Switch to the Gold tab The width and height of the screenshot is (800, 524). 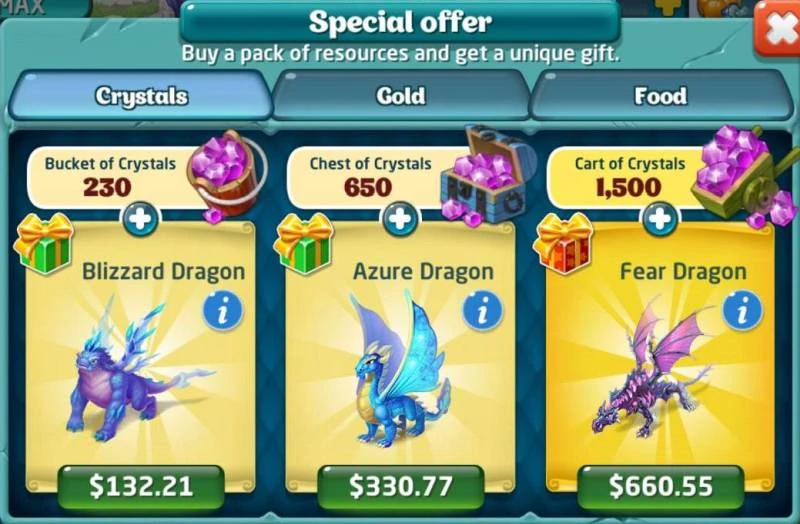coord(401,95)
